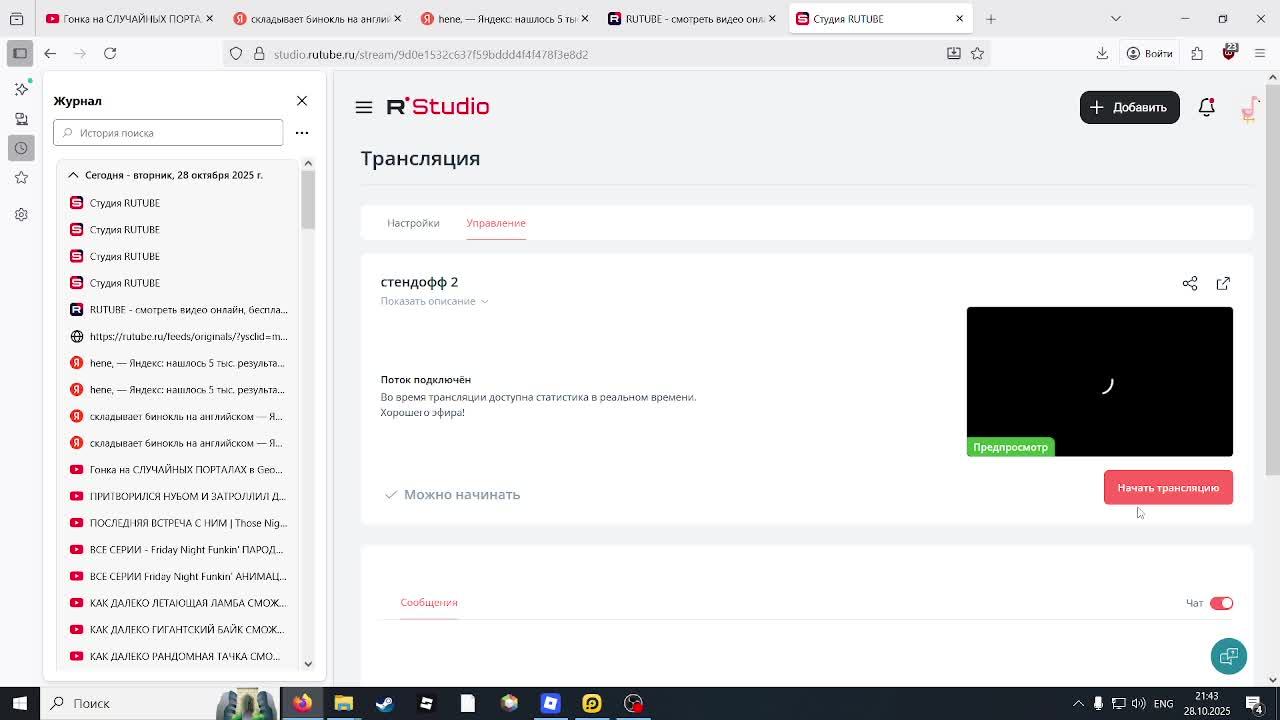Click the notifications bell in Rutube Studio
This screenshot has height=720, width=1280.
click(1206, 107)
